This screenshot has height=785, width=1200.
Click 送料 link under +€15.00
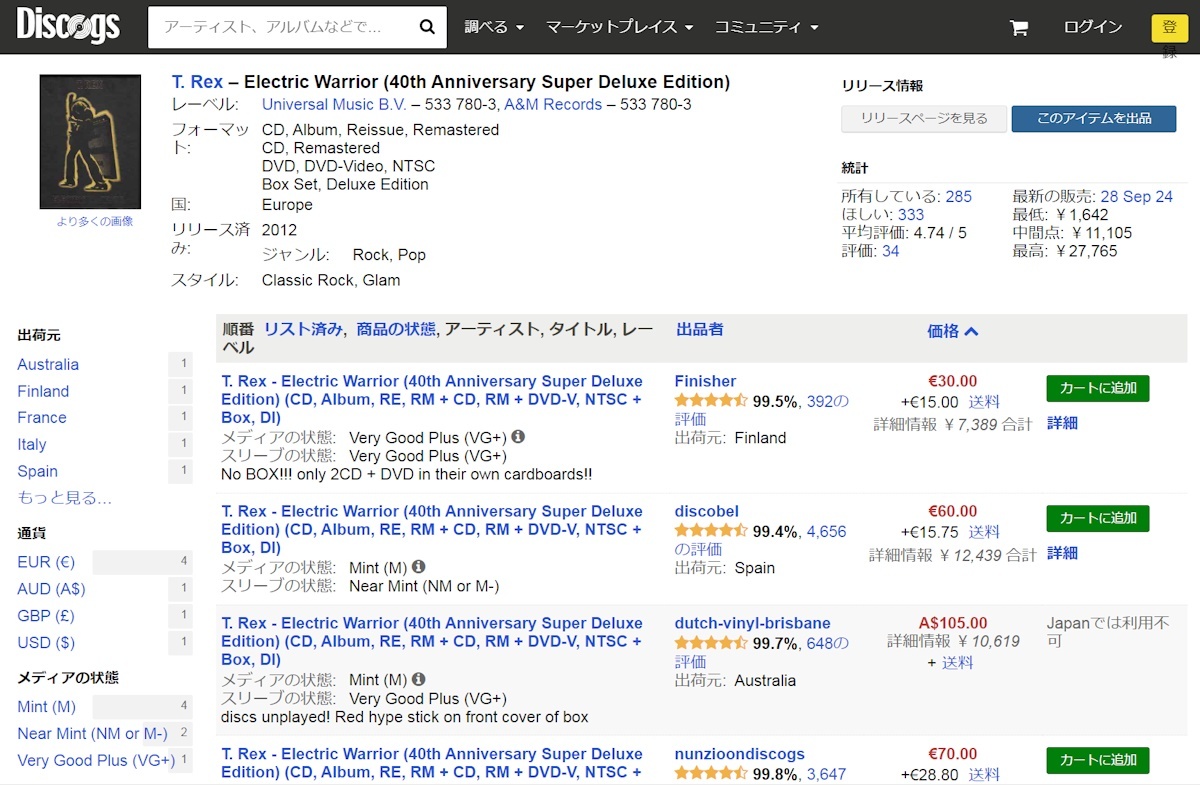point(984,402)
